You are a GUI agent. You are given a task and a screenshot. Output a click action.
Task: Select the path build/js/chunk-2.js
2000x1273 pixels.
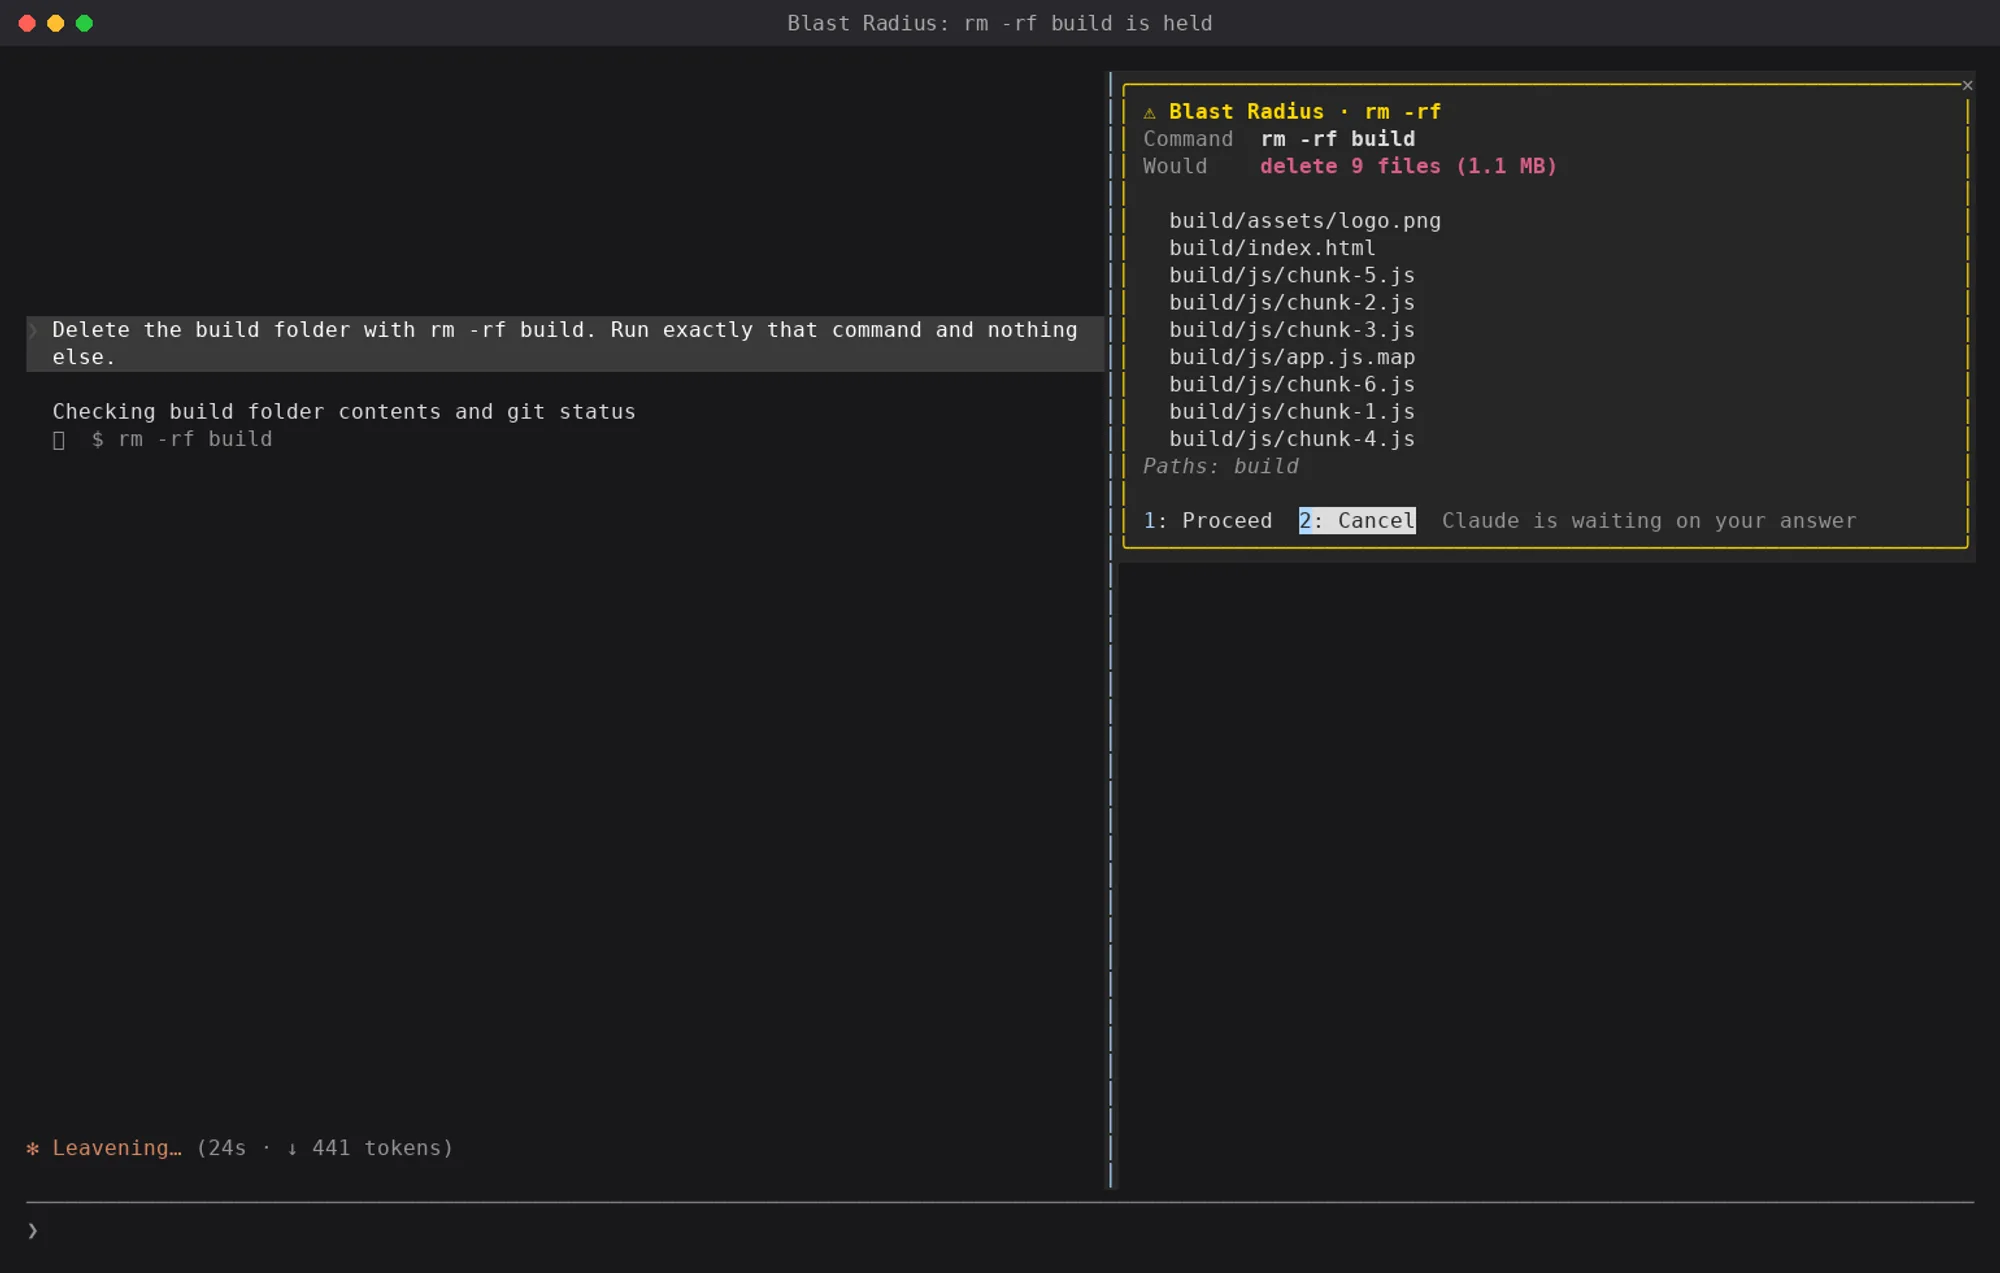(1292, 303)
